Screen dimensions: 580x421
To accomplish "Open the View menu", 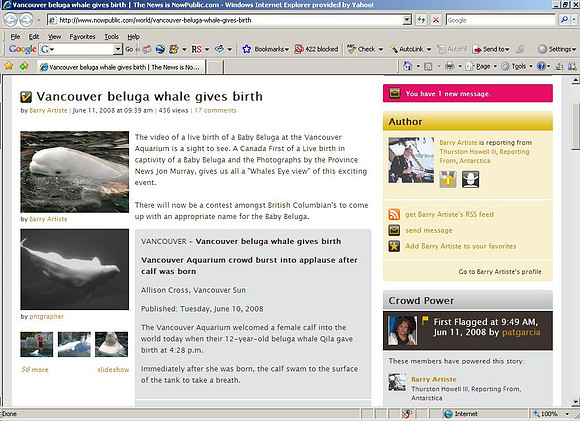I will [x=54, y=37].
